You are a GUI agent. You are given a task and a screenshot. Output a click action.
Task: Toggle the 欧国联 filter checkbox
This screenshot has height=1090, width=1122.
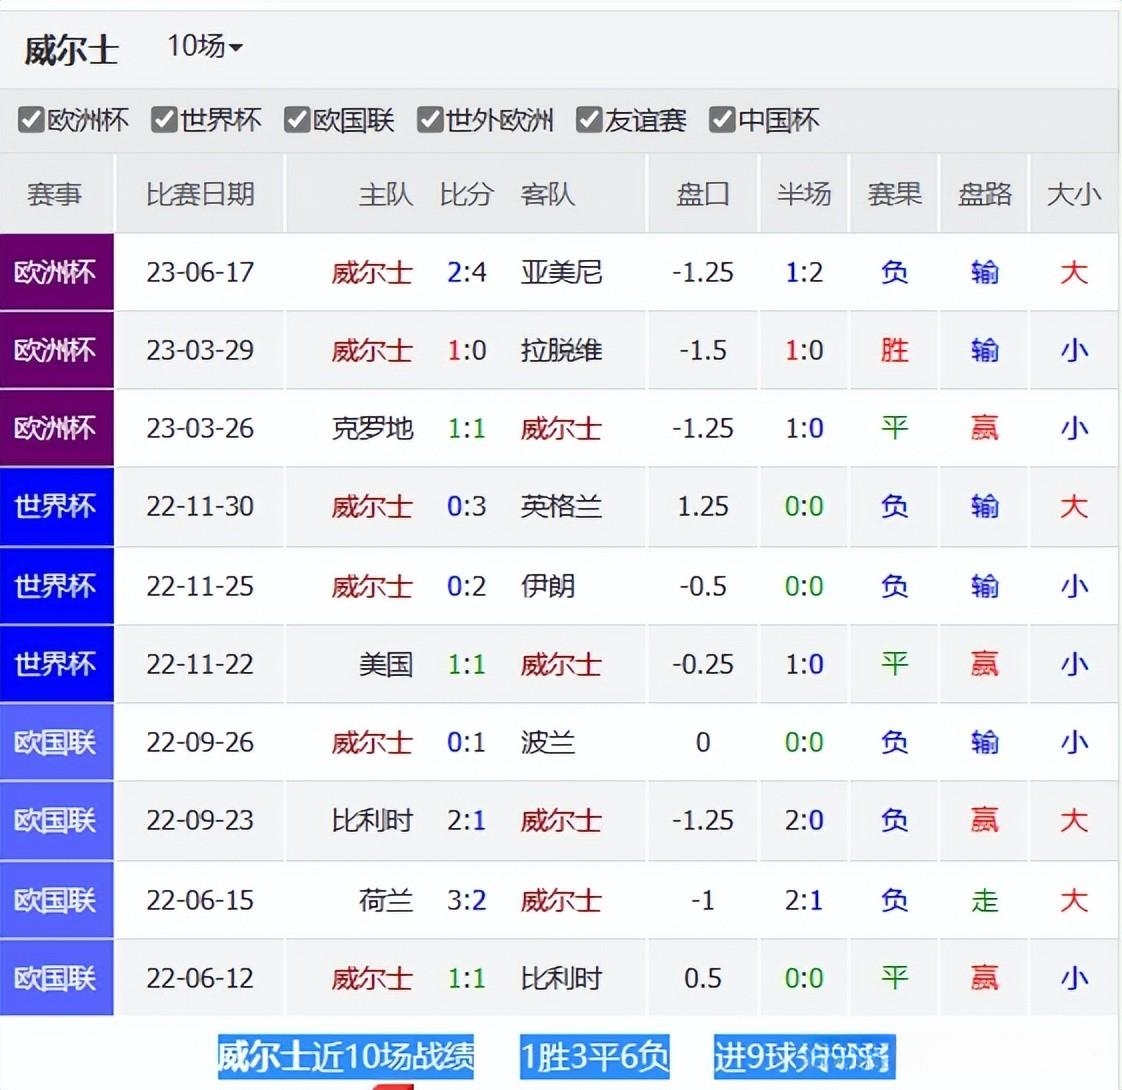[x=297, y=120]
